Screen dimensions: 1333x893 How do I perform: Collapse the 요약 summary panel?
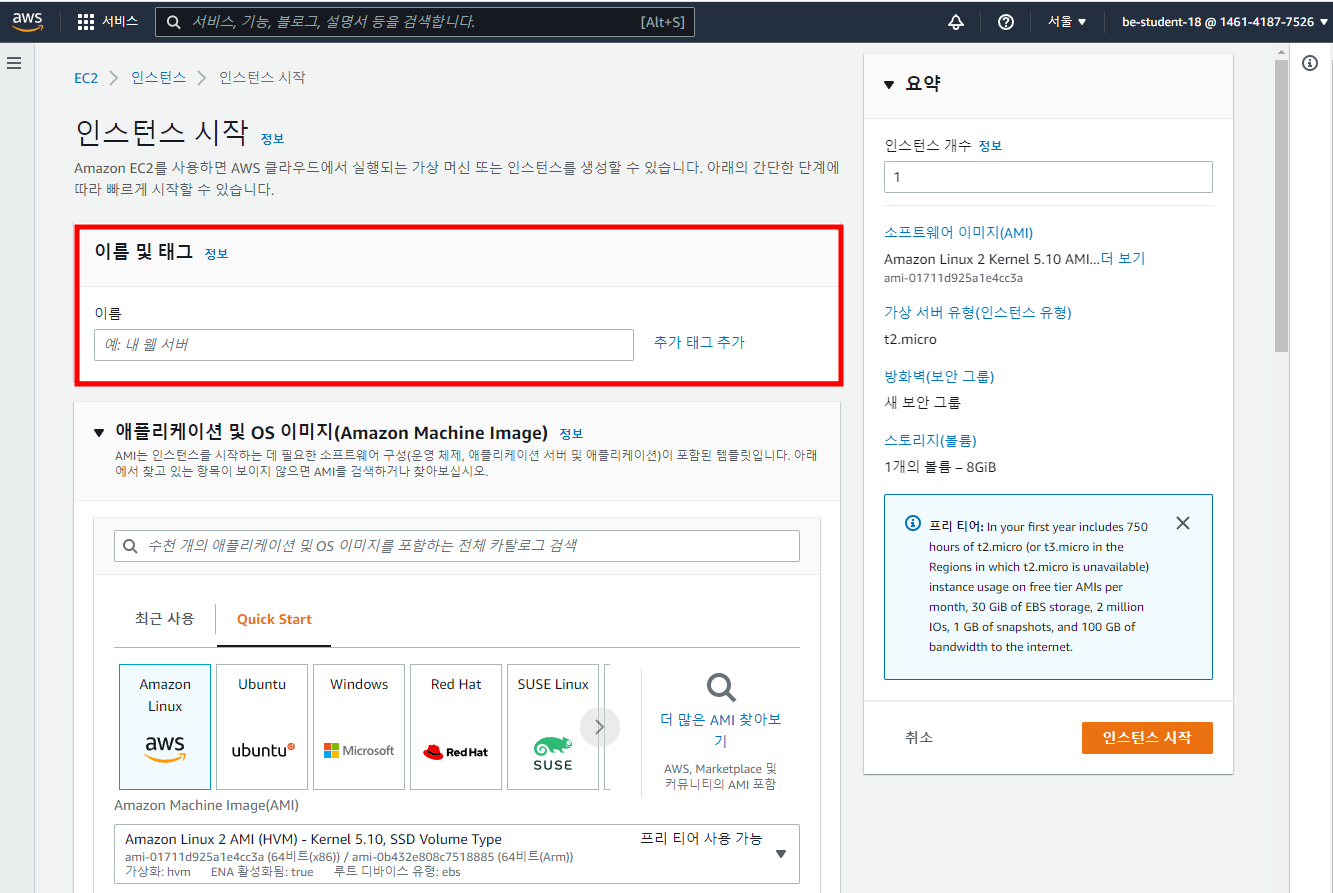click(889, 85)
